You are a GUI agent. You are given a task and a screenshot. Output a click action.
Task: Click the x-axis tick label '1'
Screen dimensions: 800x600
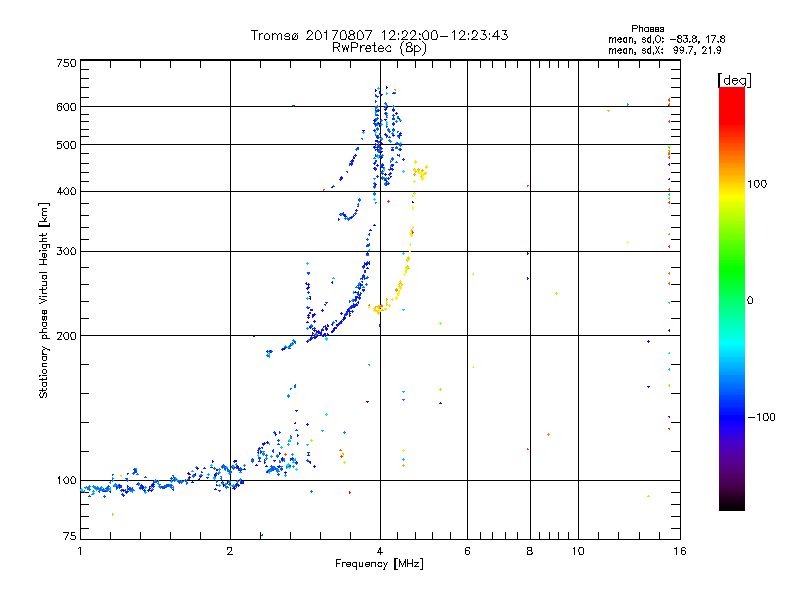(x=80, y=551)
